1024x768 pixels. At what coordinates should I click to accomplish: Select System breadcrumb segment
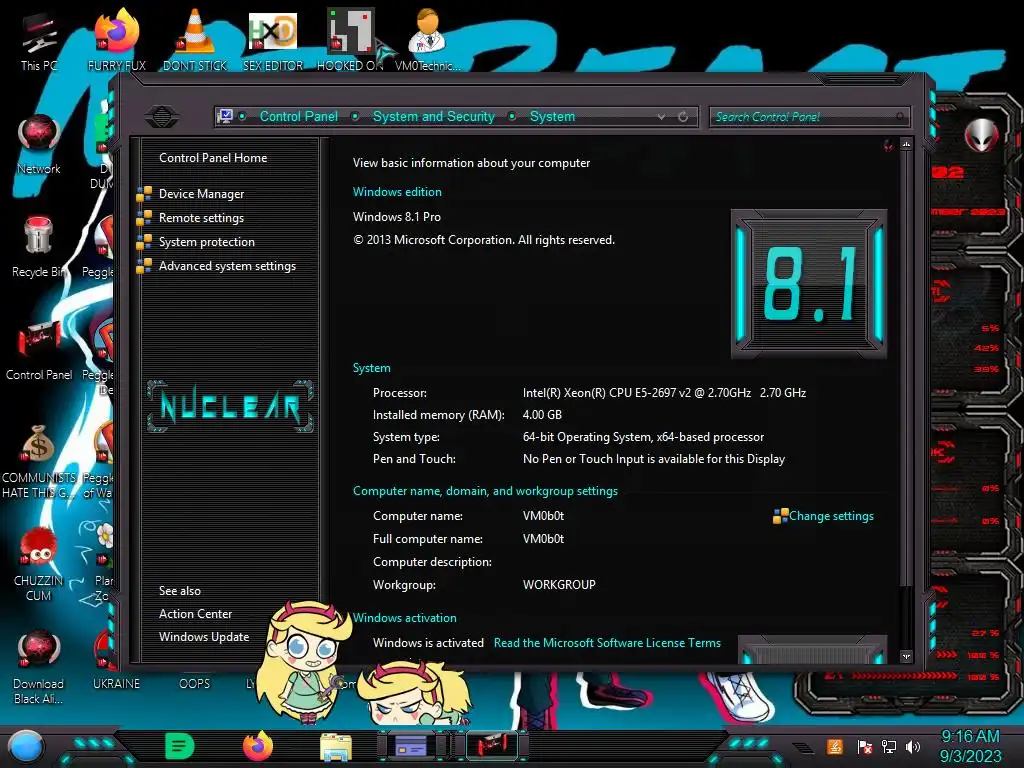coord(552,116)
